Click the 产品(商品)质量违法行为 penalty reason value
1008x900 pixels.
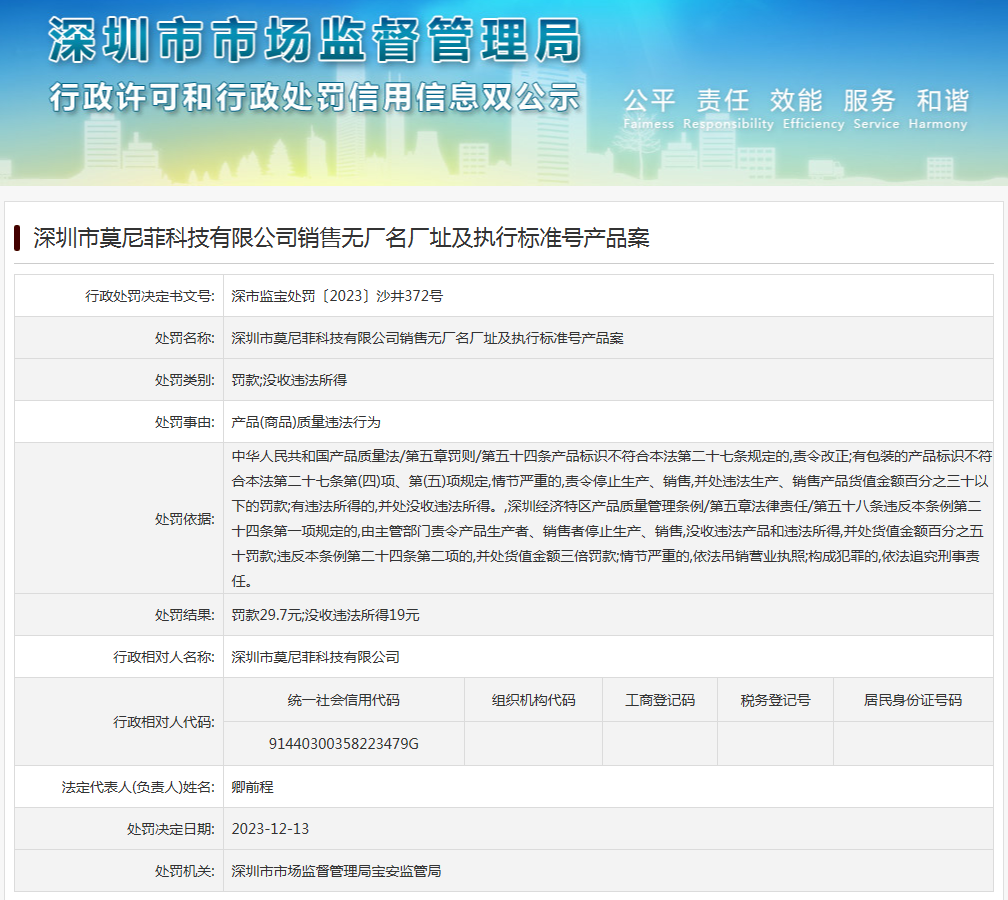pyautogui.click(x=306, y=422)
